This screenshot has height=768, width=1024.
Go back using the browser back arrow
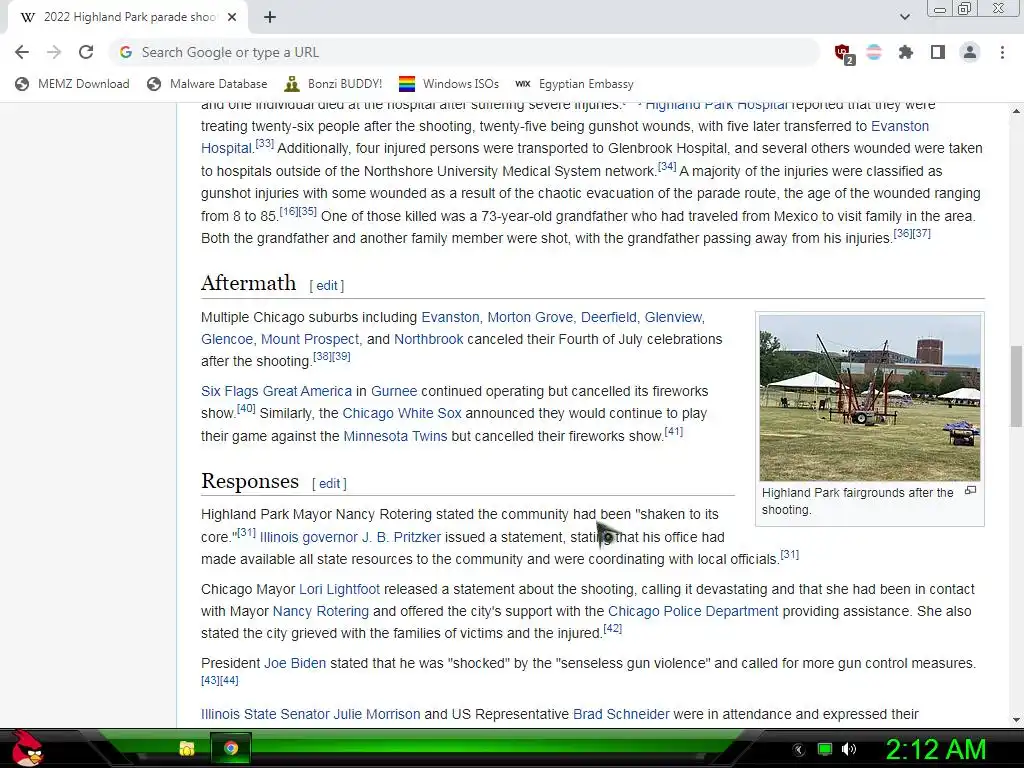22,52
